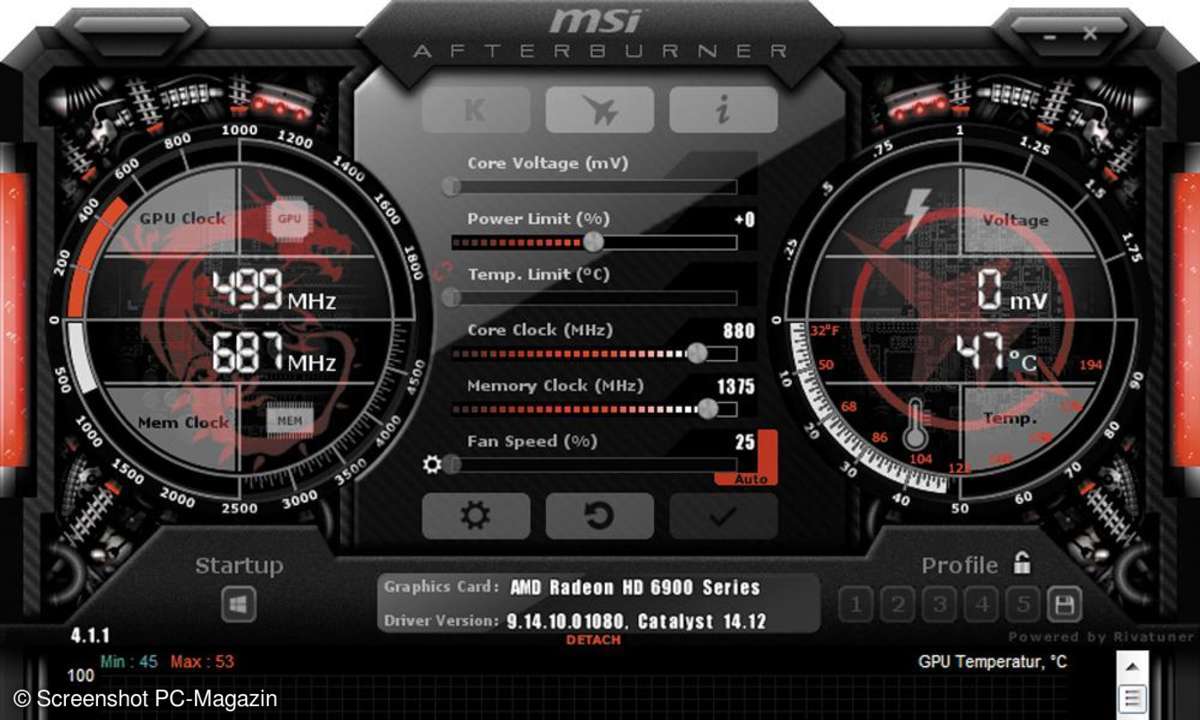
Task: Click the GPU chip icon
Action: click(290, 218)
